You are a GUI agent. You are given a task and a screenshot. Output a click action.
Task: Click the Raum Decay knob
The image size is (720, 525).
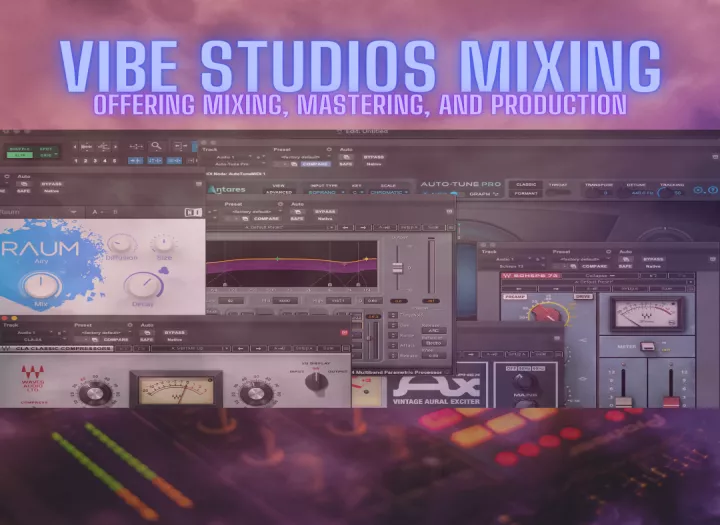pos(143,285)
